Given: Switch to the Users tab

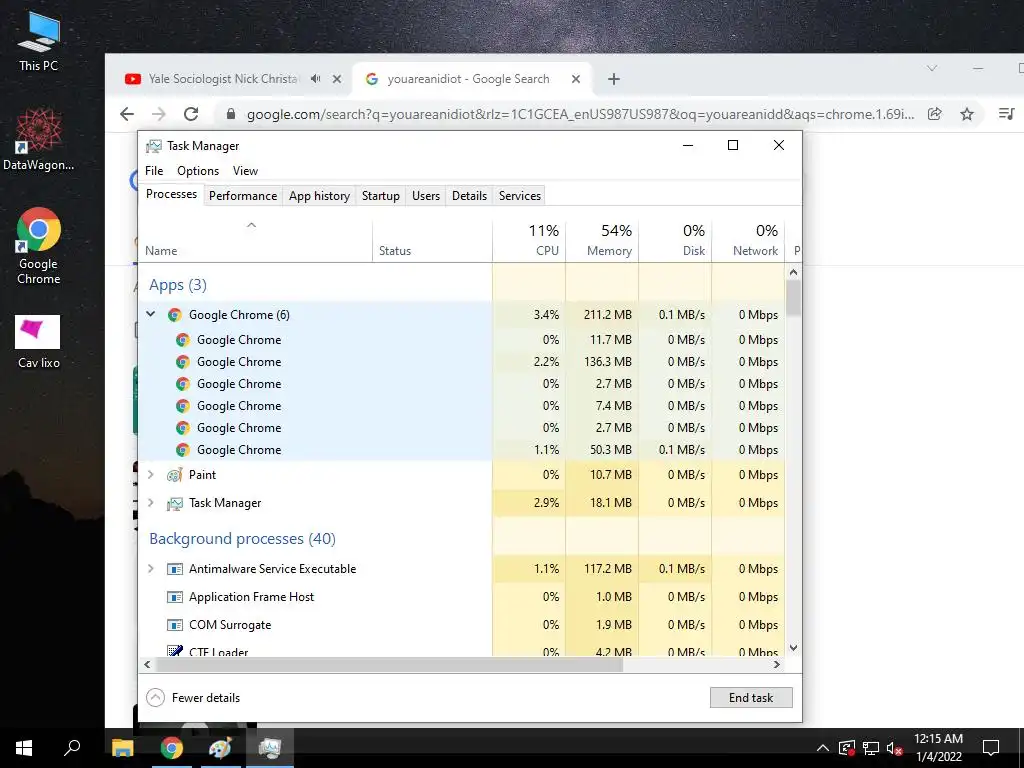Looking at the screenshot, I should coord(426,196).
